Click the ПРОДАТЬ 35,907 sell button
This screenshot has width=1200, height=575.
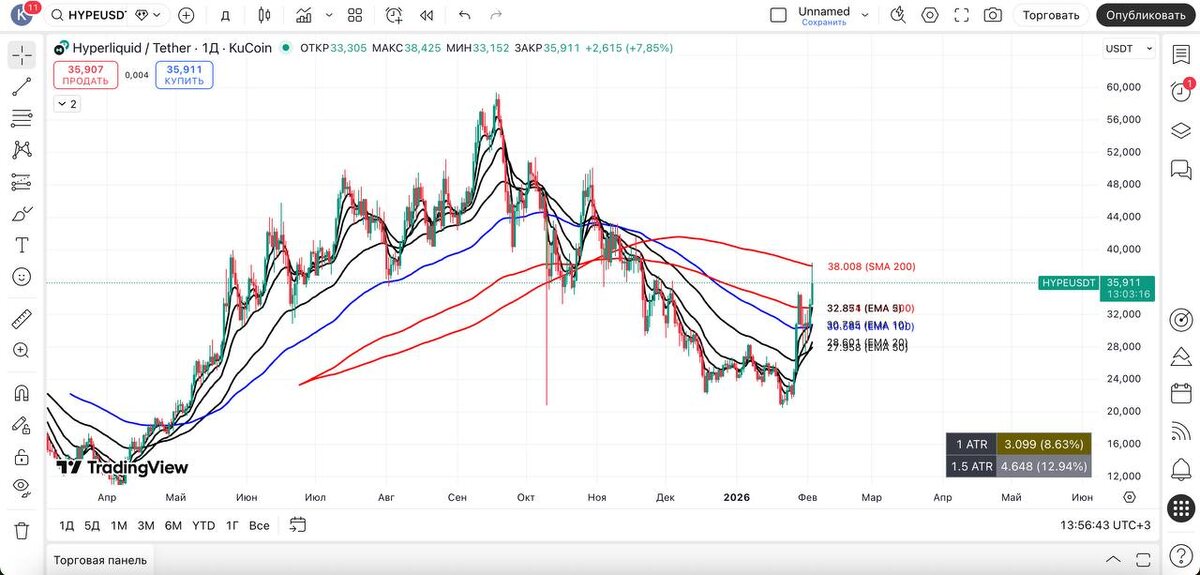[x=87, y=75]
